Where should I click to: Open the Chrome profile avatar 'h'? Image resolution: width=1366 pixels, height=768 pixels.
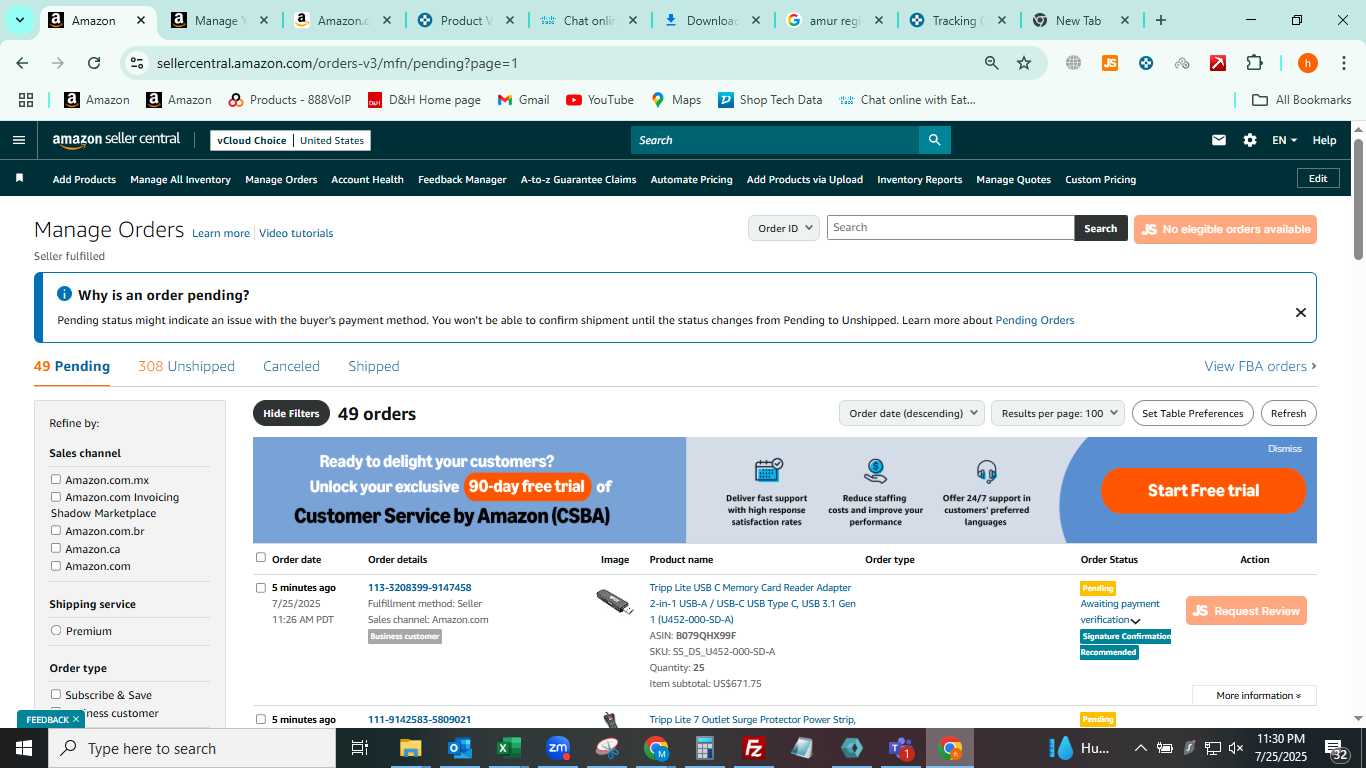pos(1307,63)
